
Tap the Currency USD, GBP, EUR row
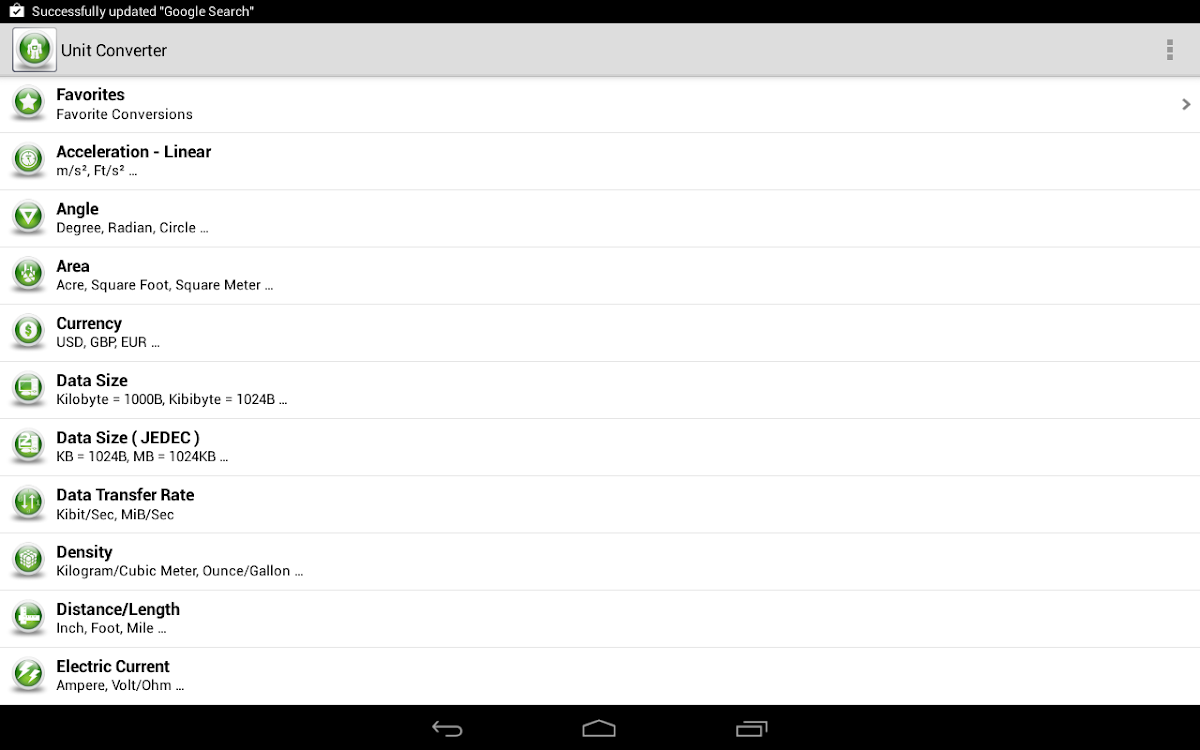[x=600, y=332]
